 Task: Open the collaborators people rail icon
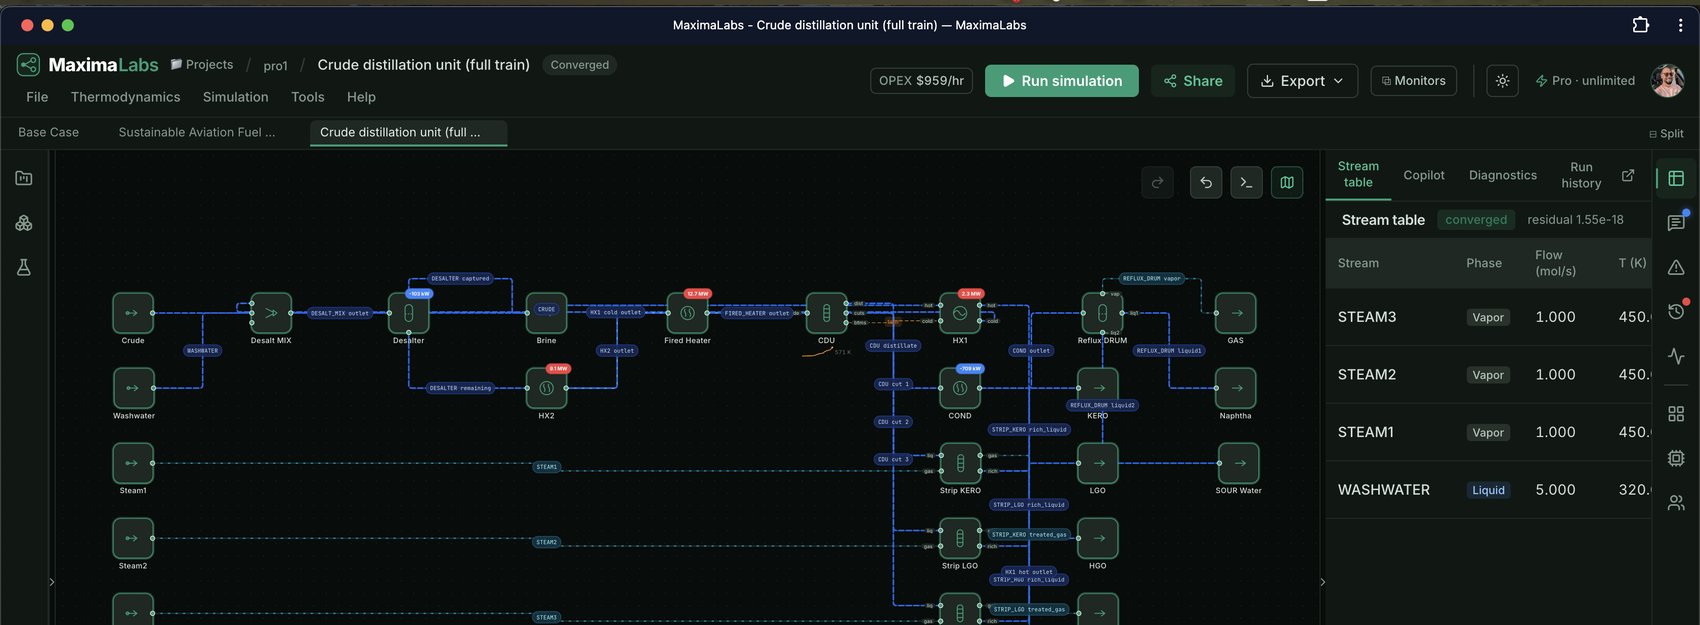click(1676, 503)
